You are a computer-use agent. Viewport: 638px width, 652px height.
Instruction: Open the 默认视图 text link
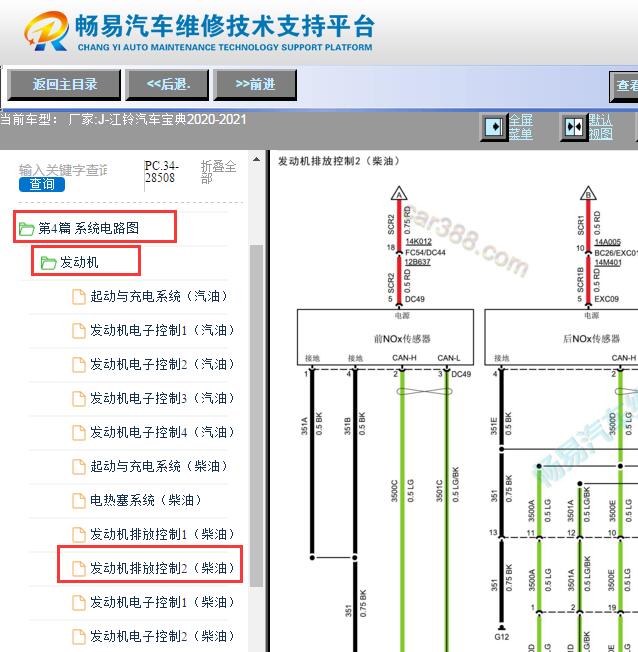pos(600,127)
